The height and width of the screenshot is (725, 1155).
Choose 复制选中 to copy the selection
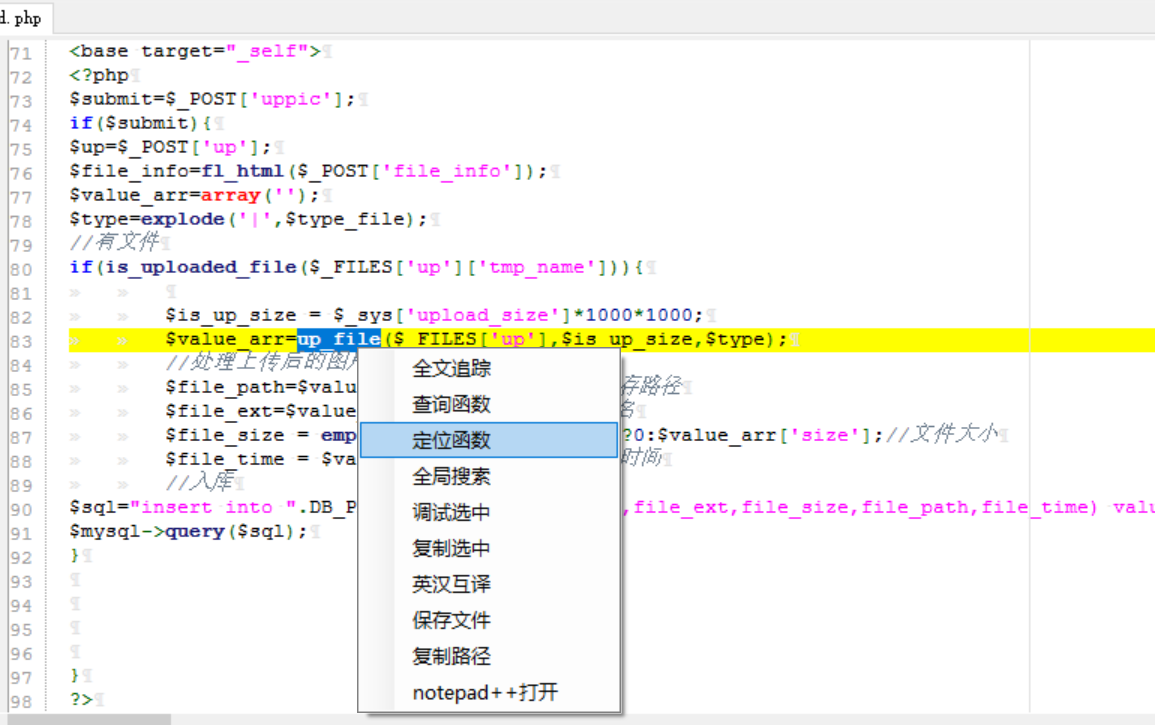[451, 548]
